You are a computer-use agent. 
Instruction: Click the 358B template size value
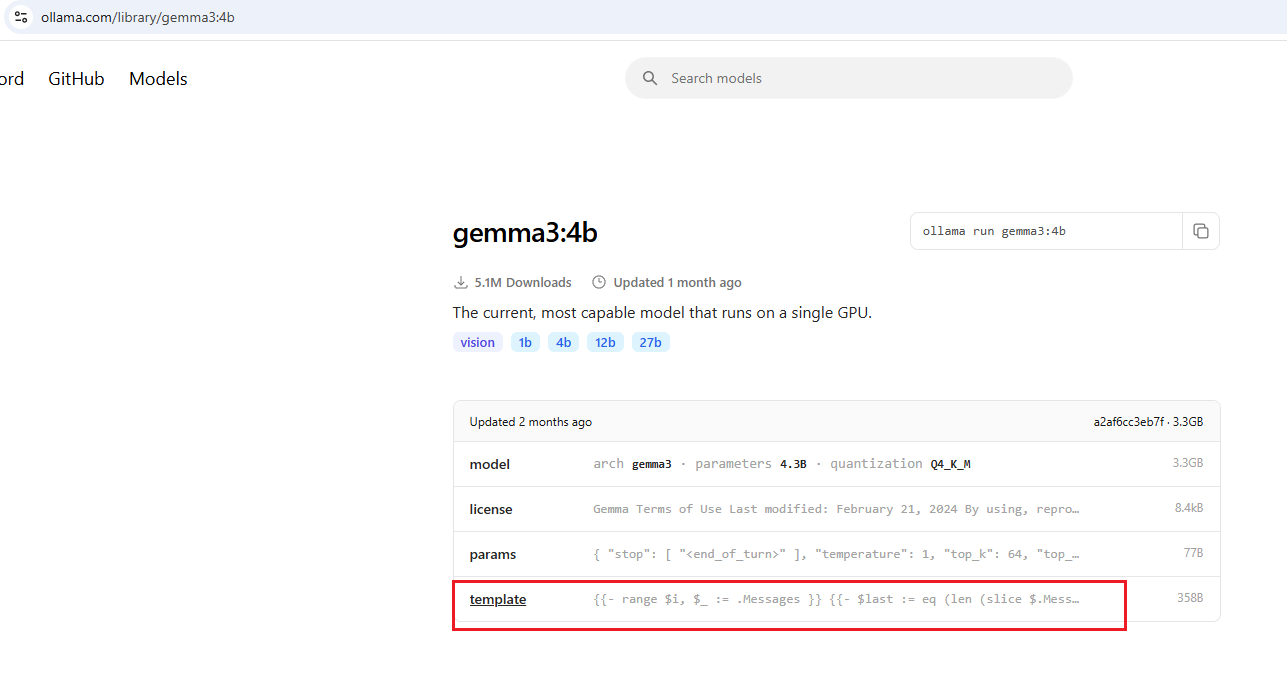(1190, 599)
